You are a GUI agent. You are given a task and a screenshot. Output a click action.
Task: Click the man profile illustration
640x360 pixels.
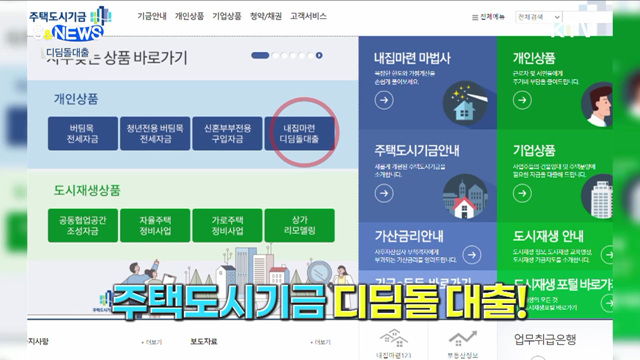point(597,104)
